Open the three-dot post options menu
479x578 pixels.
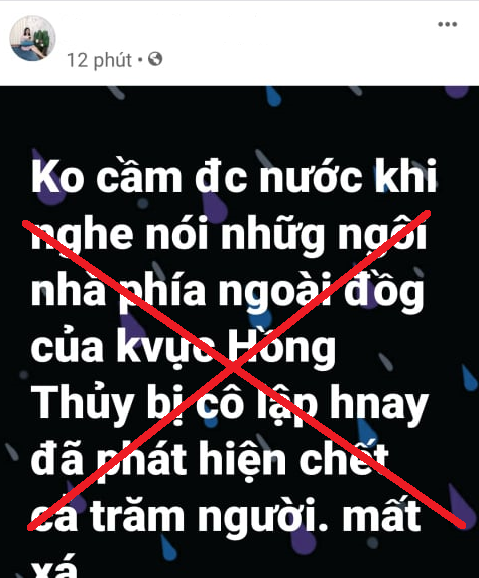click(447, 24)
